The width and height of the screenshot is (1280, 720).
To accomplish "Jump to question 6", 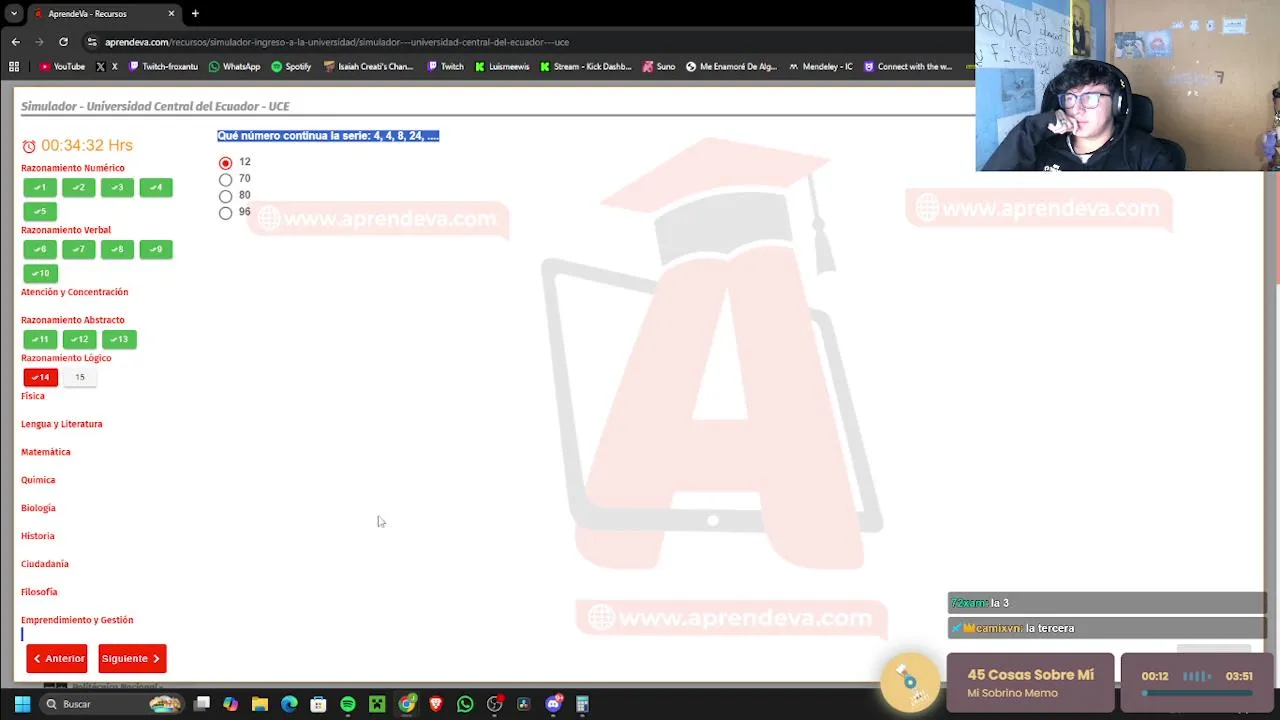I will click(40, 249).
